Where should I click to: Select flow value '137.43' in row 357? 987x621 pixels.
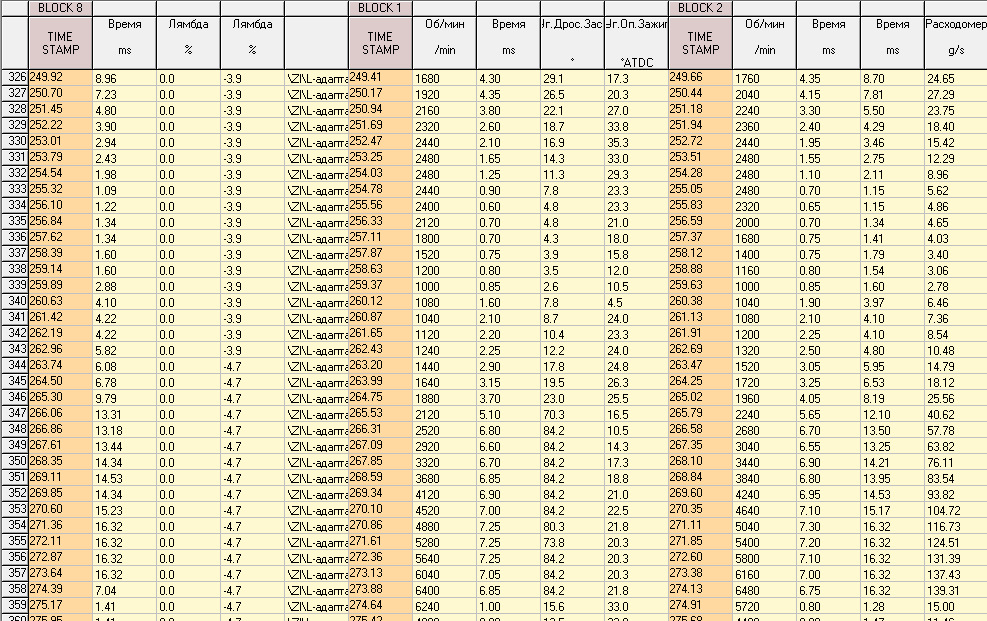click(x=956, y=574)
